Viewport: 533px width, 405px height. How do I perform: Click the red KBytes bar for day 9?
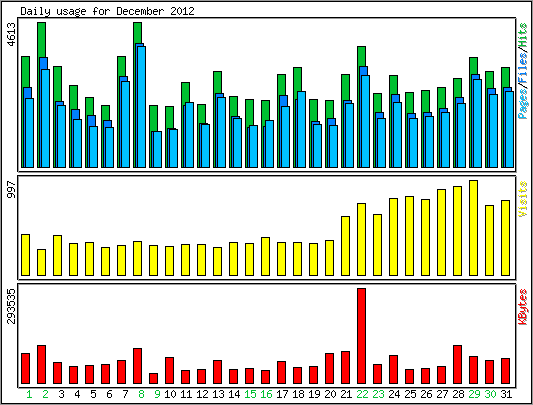(x=153, y=378)
